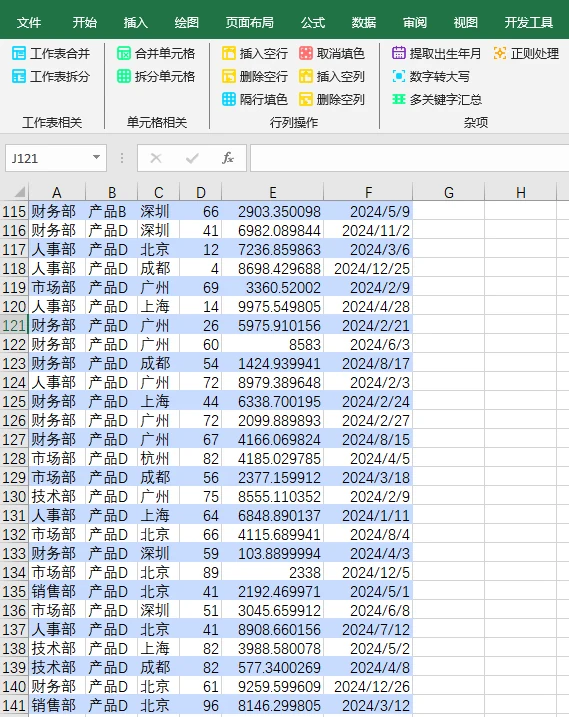Click the formula bar confirm checkmark icon
569x717 pixels.
[x=192, y=158]
